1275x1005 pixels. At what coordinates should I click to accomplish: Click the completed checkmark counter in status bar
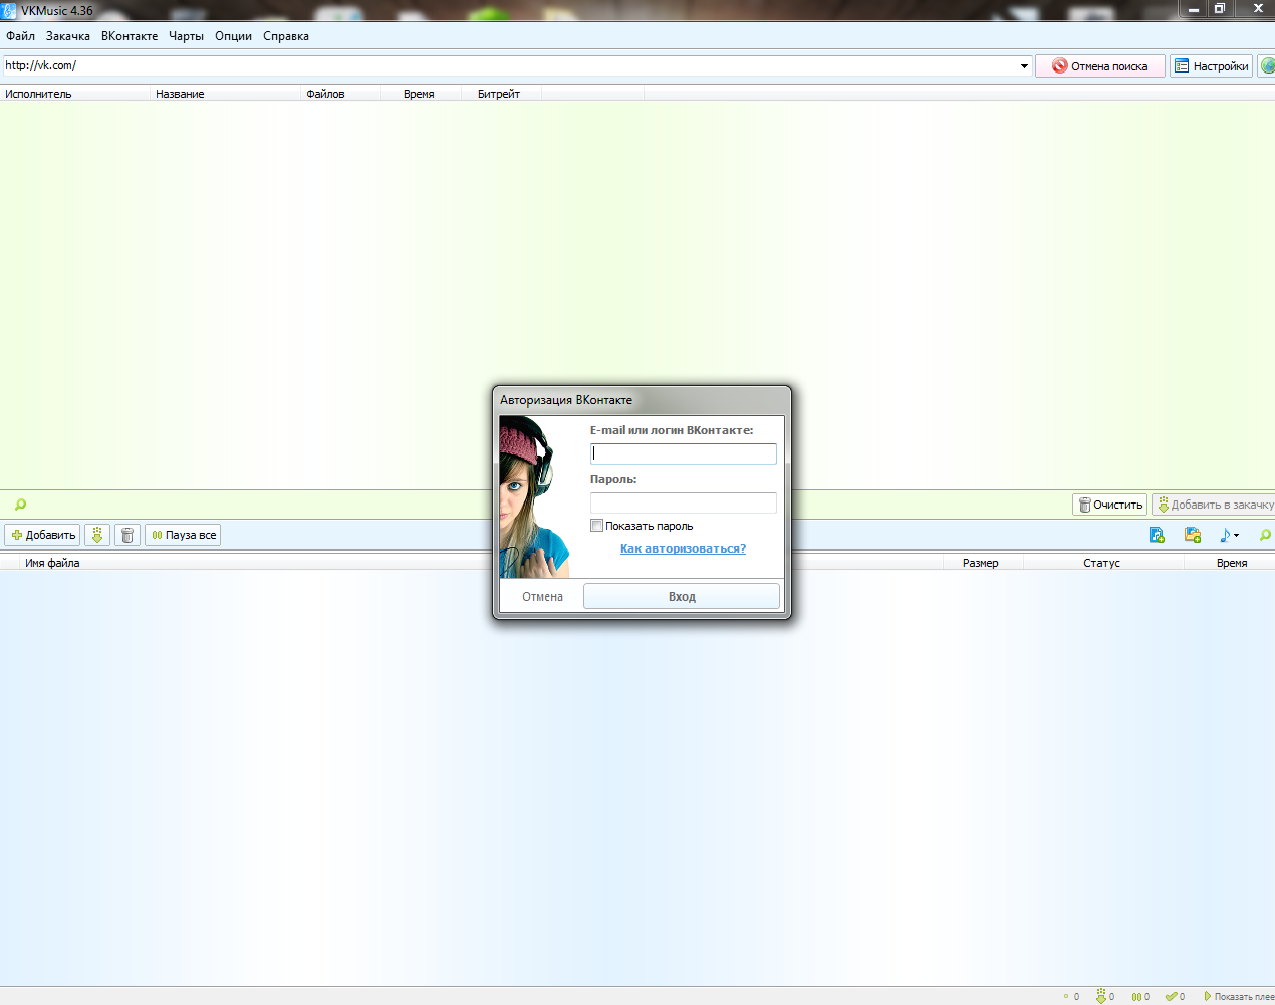coord(1176,997)
